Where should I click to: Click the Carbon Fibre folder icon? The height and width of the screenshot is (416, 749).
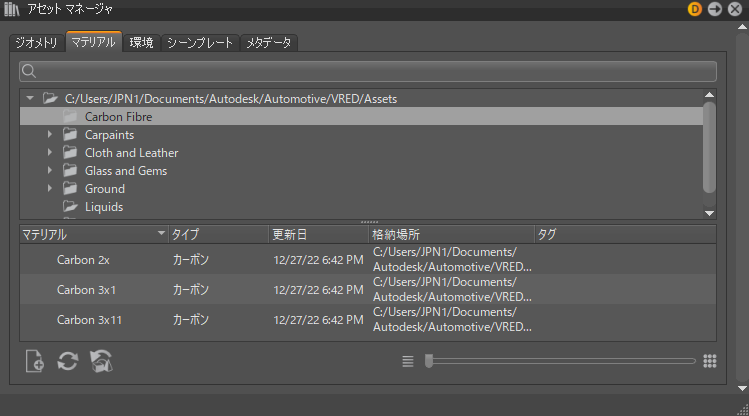point(70,117)
